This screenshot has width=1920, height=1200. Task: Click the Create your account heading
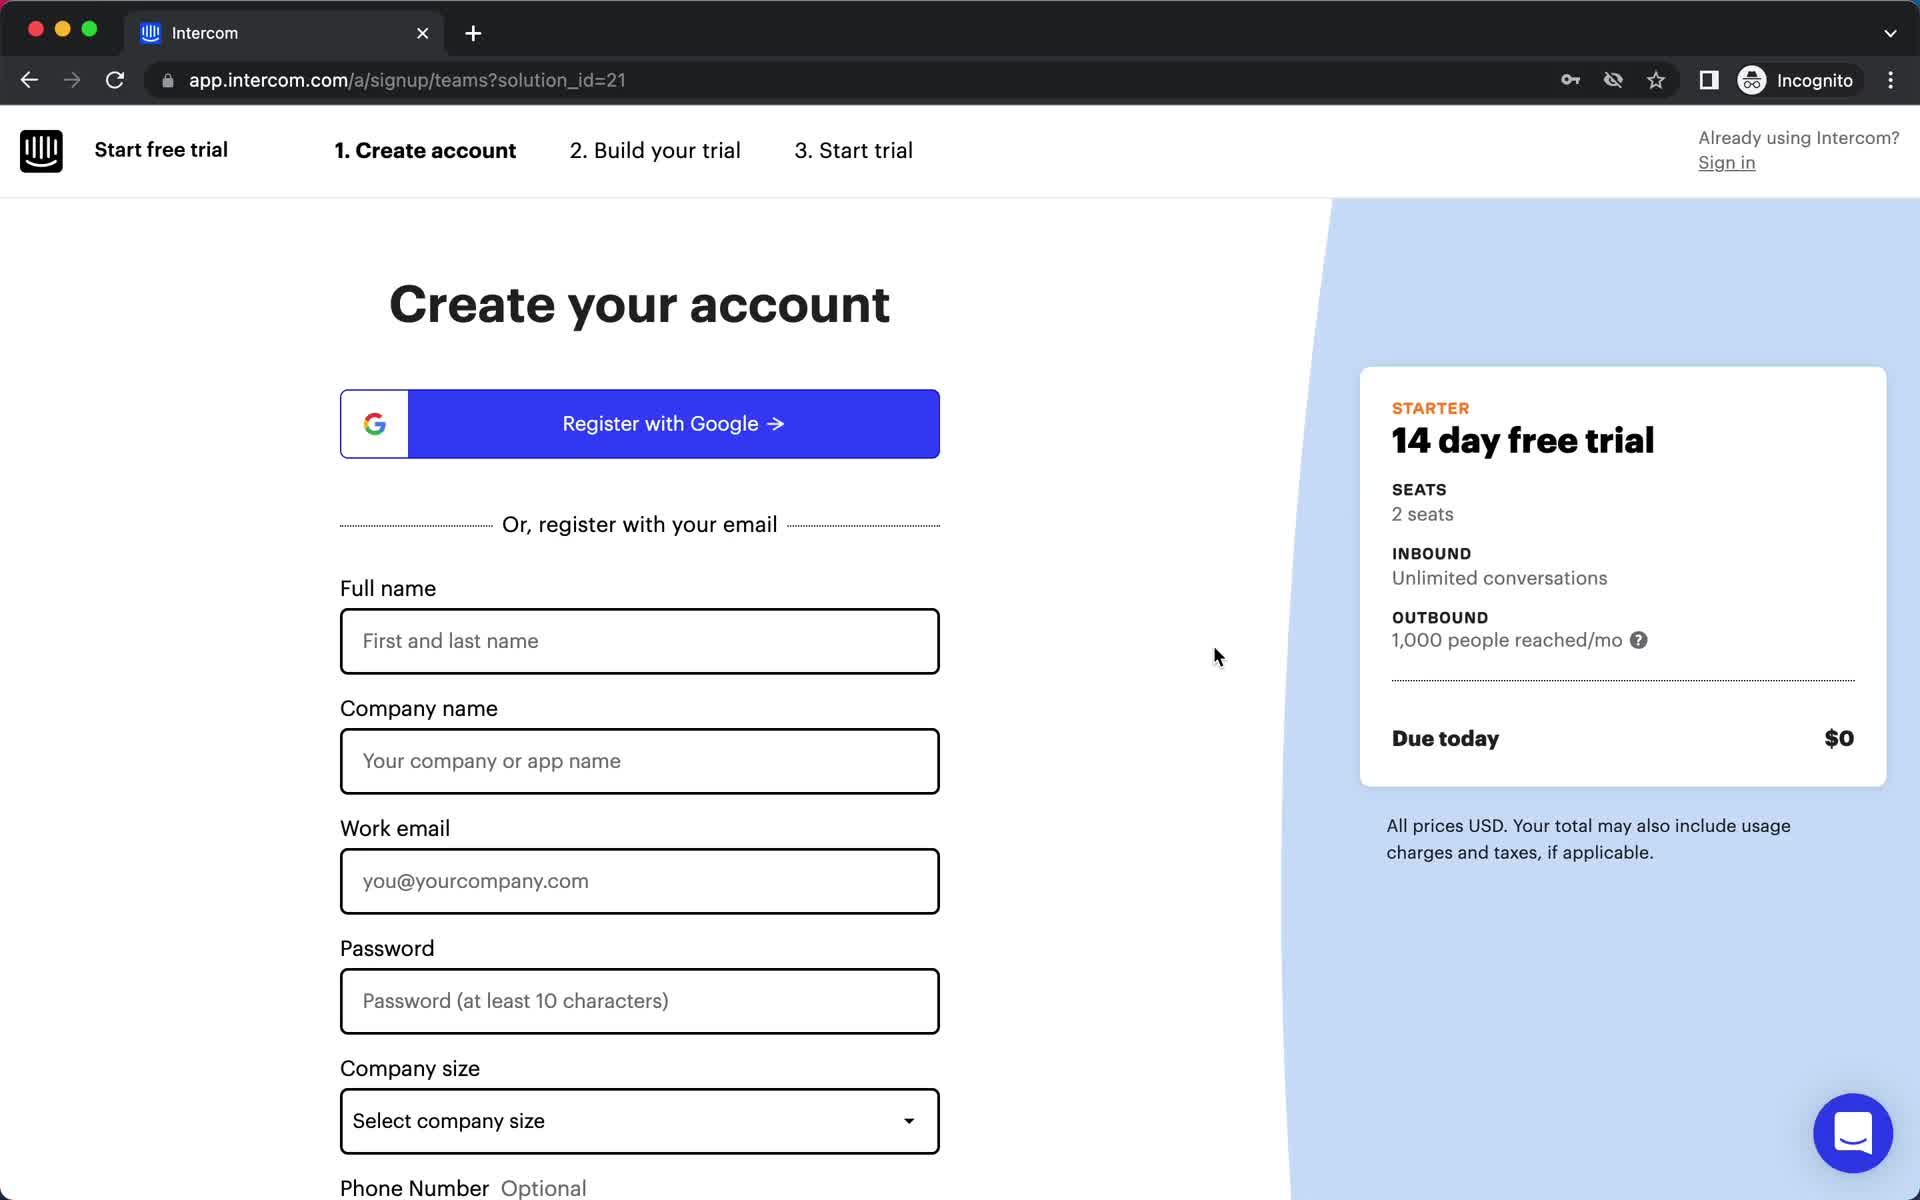click(639, 304)
